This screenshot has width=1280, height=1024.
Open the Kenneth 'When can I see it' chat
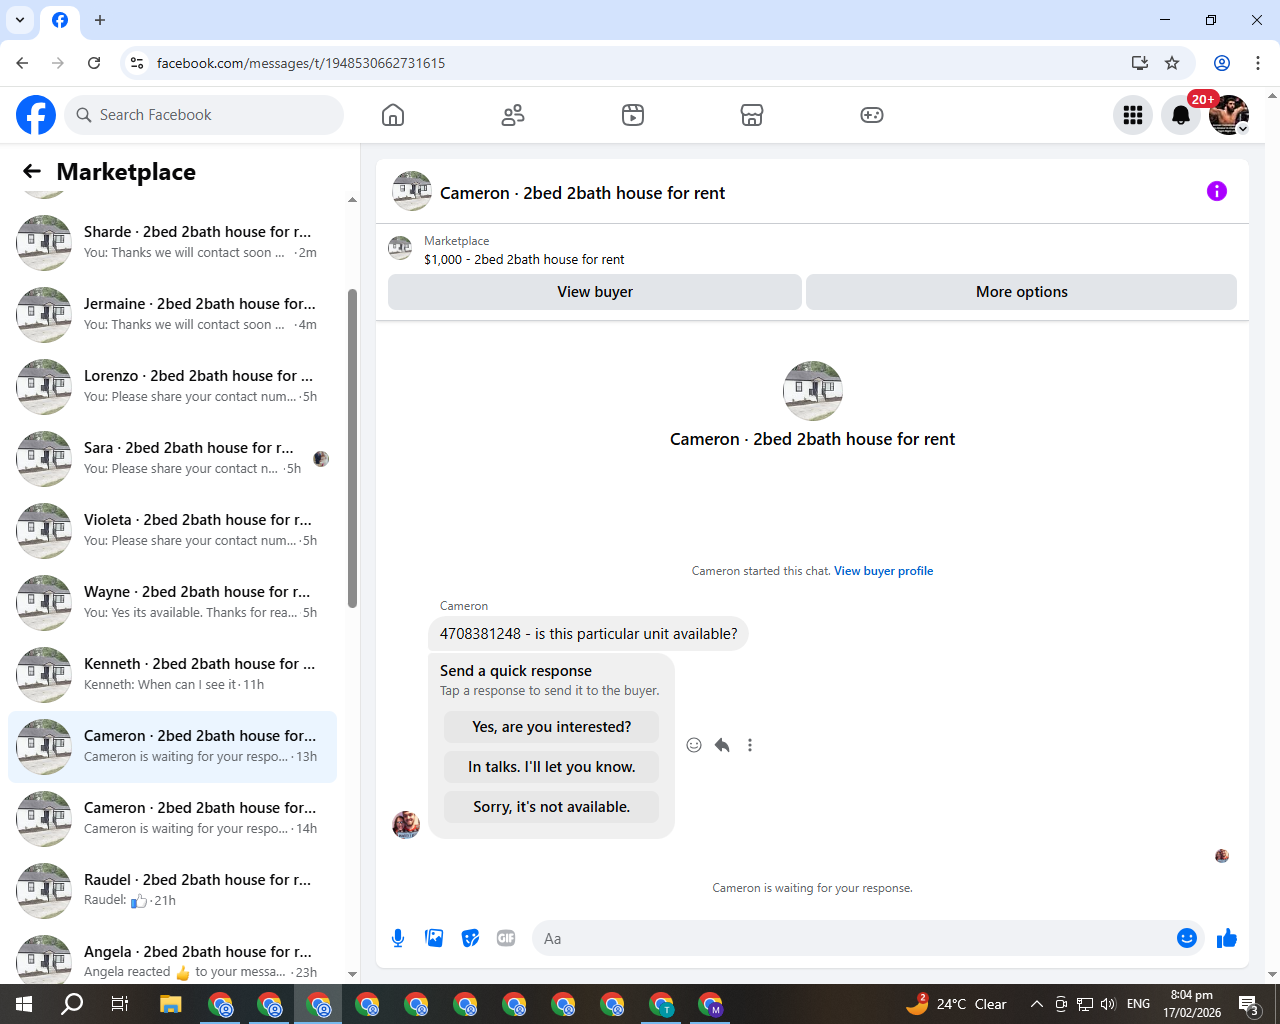[x=172, y=675]
